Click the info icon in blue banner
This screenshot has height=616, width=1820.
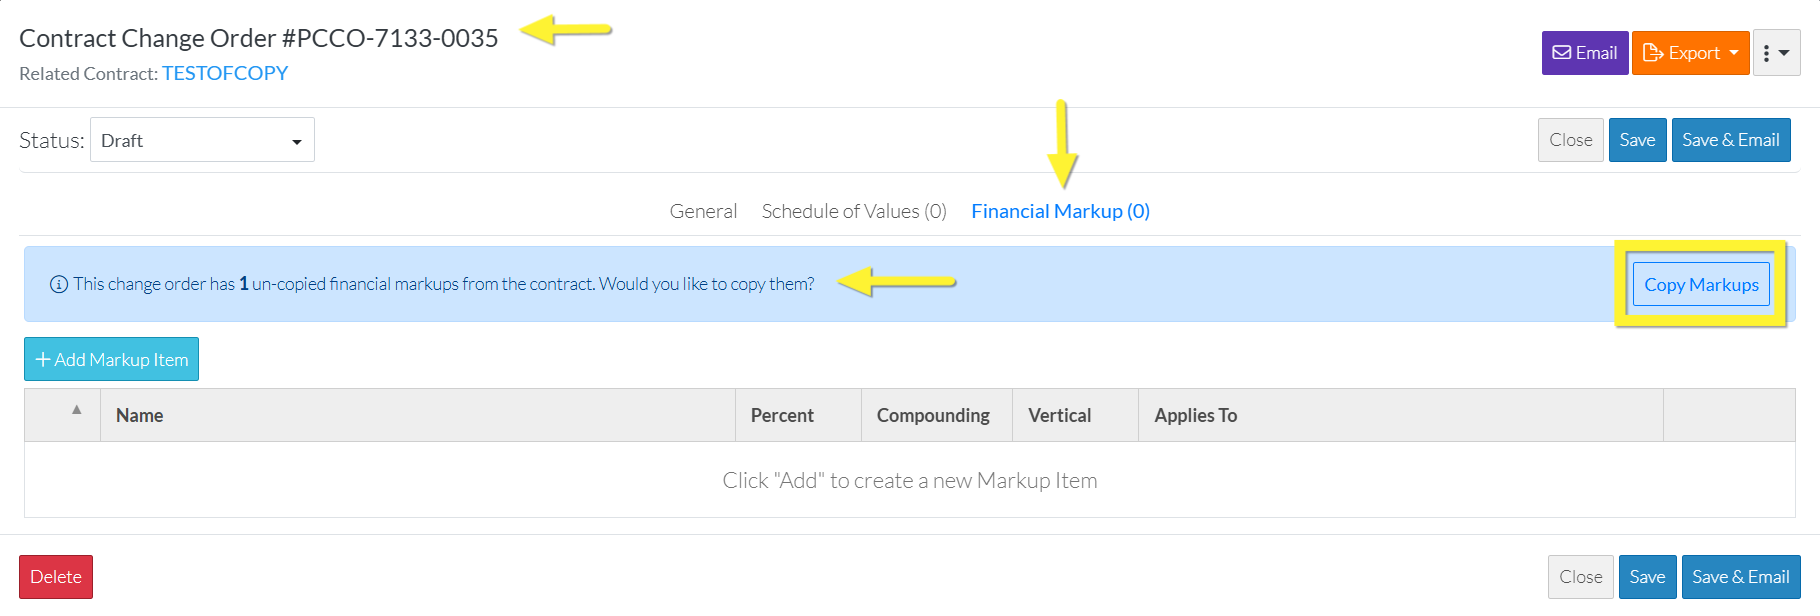click(x=59, y=284)
